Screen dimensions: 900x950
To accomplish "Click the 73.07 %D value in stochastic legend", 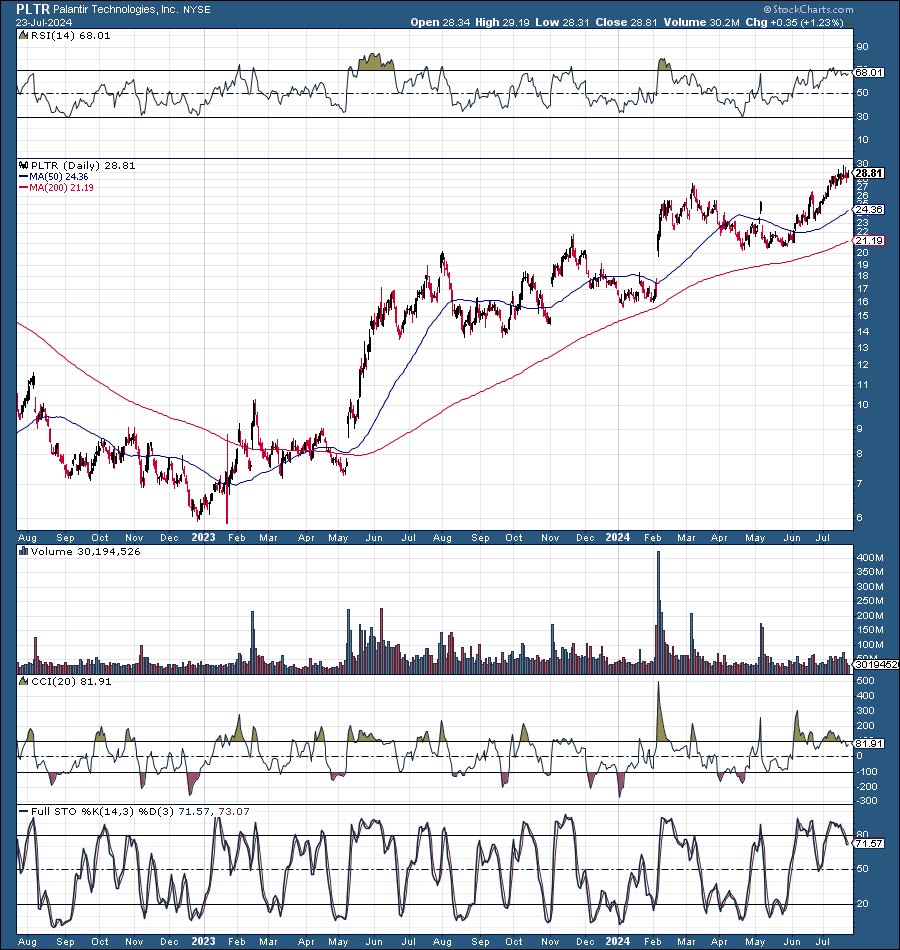I will click(x=233, y=811).
